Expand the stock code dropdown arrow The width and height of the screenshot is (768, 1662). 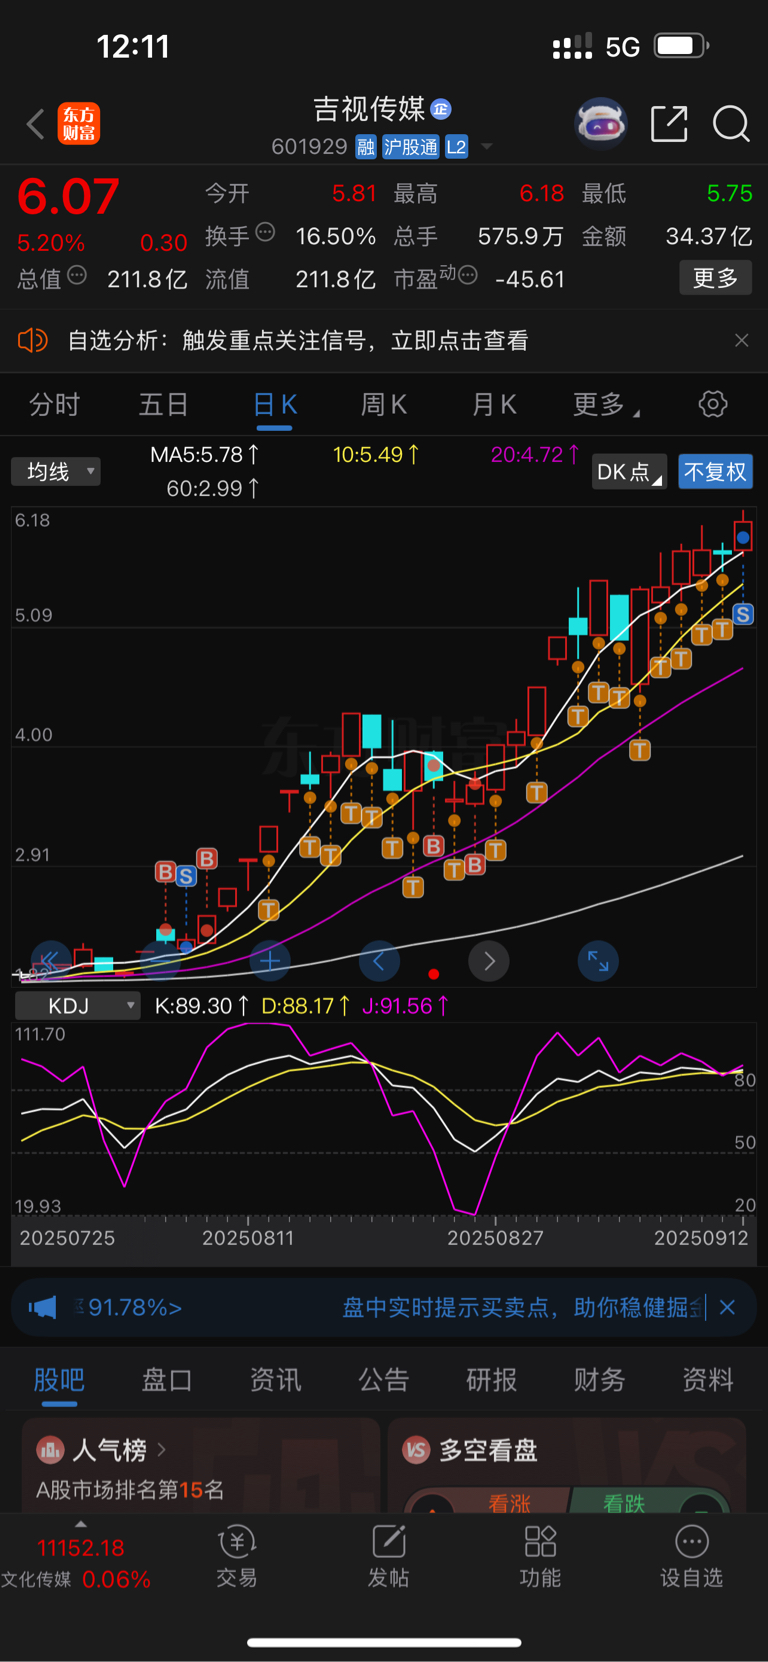[487, 147]
